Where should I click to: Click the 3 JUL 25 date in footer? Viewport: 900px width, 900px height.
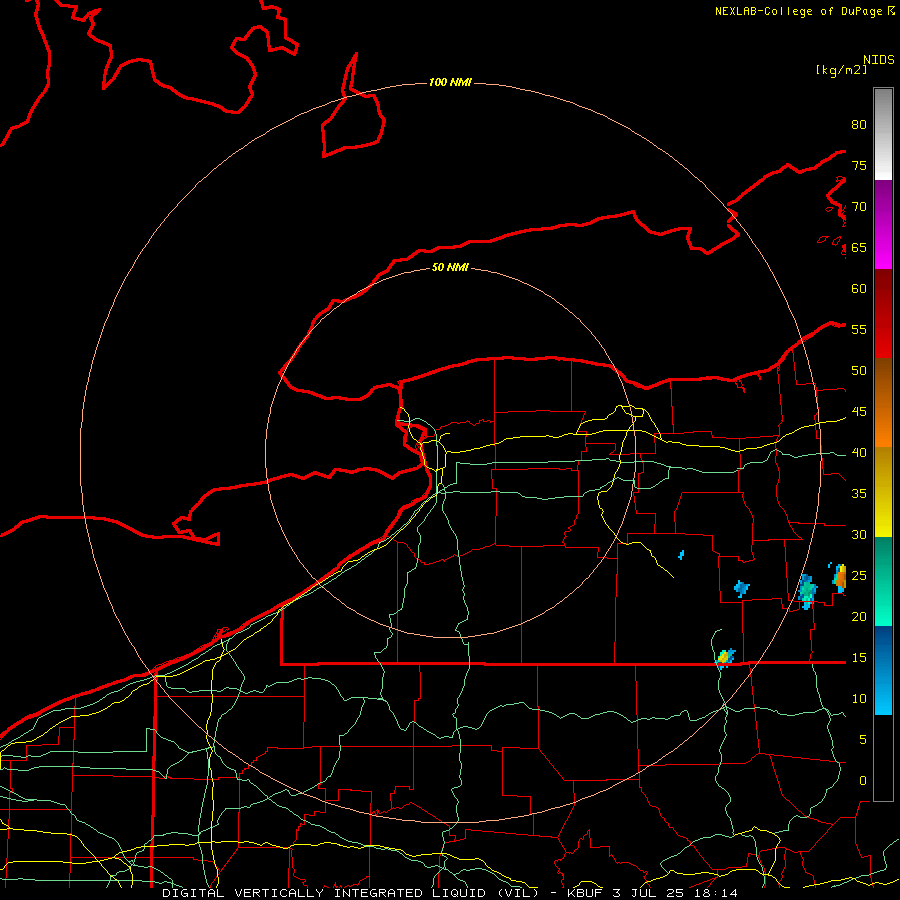pyautogui.click(x=651, y=893)
